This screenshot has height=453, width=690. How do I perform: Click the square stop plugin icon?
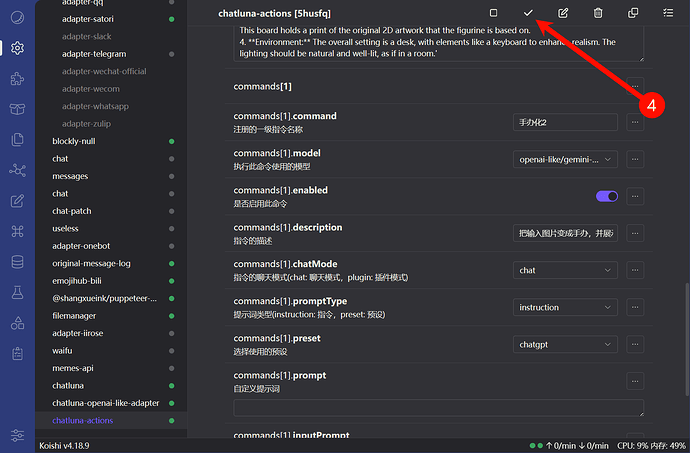point(493,13)
